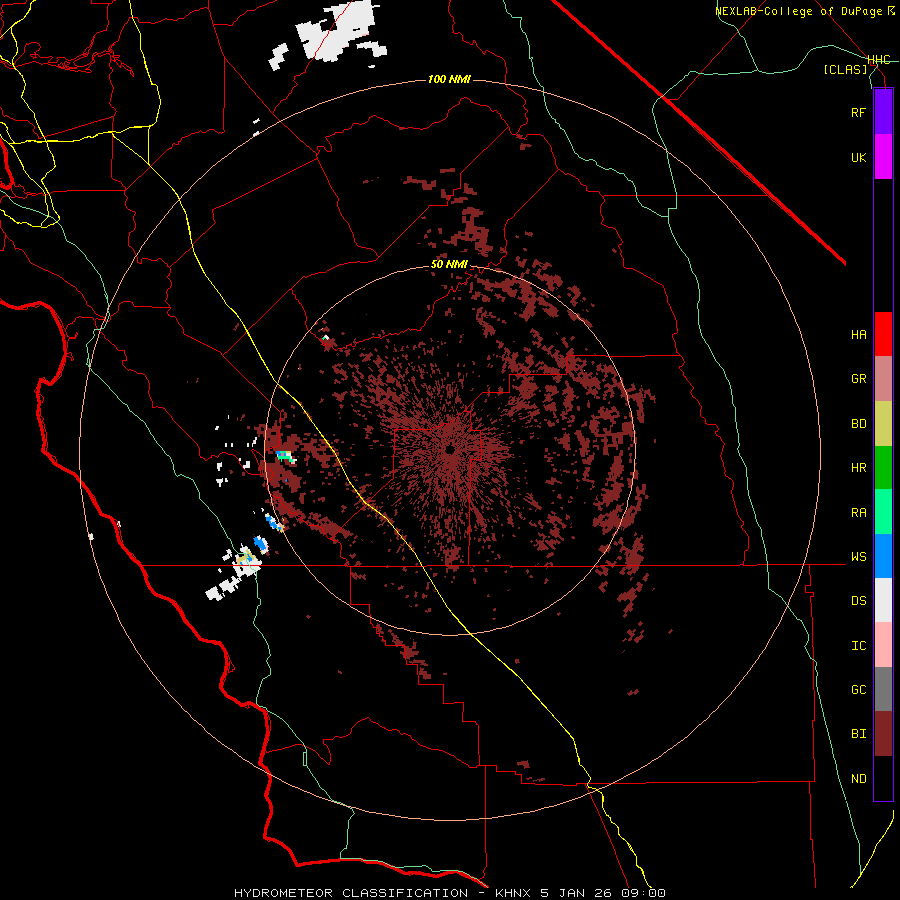Image resolution: width=900 pixels, height=900 pixels.
Task: Click the 'BI' legend label
Action: click(858, 734)
